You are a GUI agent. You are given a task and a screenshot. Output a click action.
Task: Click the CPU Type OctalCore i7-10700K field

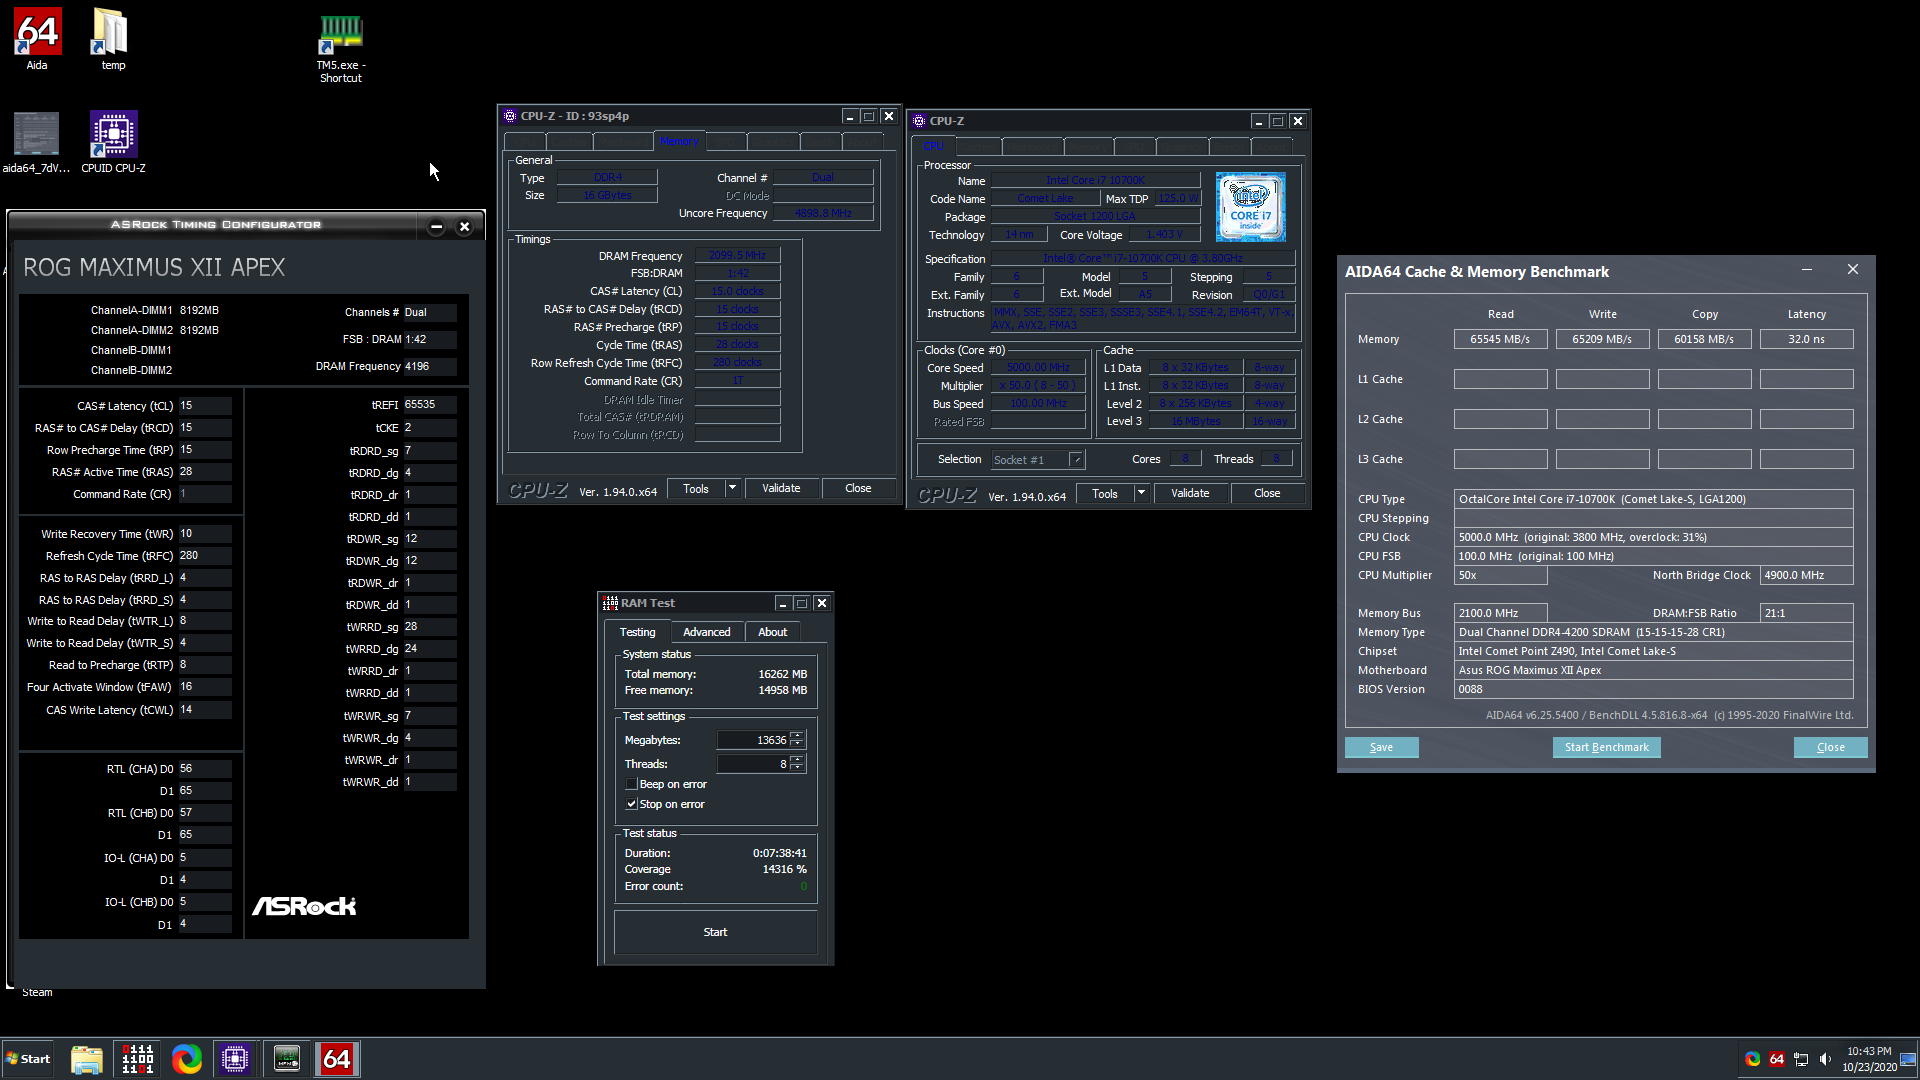point(1653,499)
